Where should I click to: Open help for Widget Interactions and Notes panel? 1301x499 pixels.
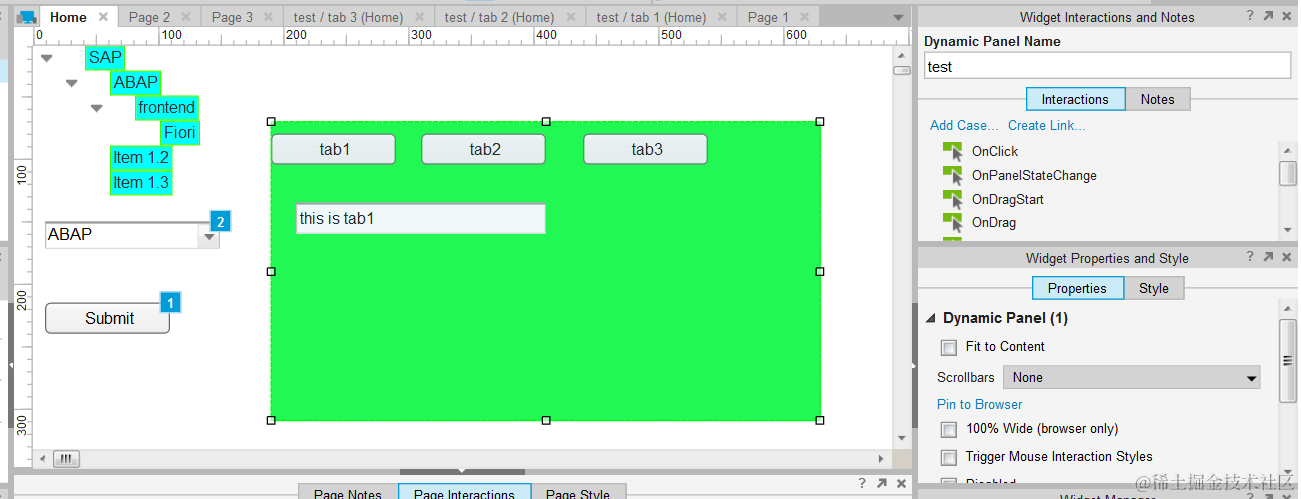click(1250, 16)
